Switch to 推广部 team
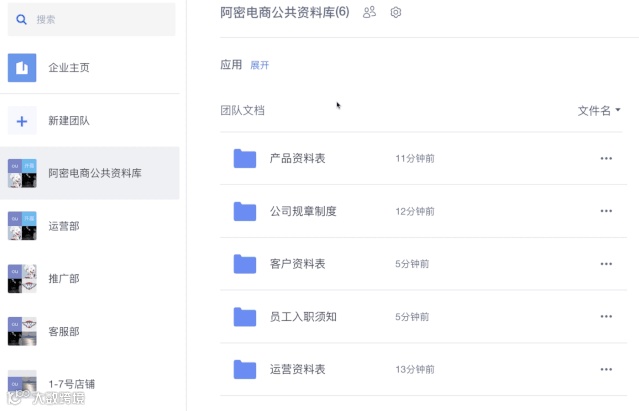This screenshot has height=411, width=639. [63, 279]
